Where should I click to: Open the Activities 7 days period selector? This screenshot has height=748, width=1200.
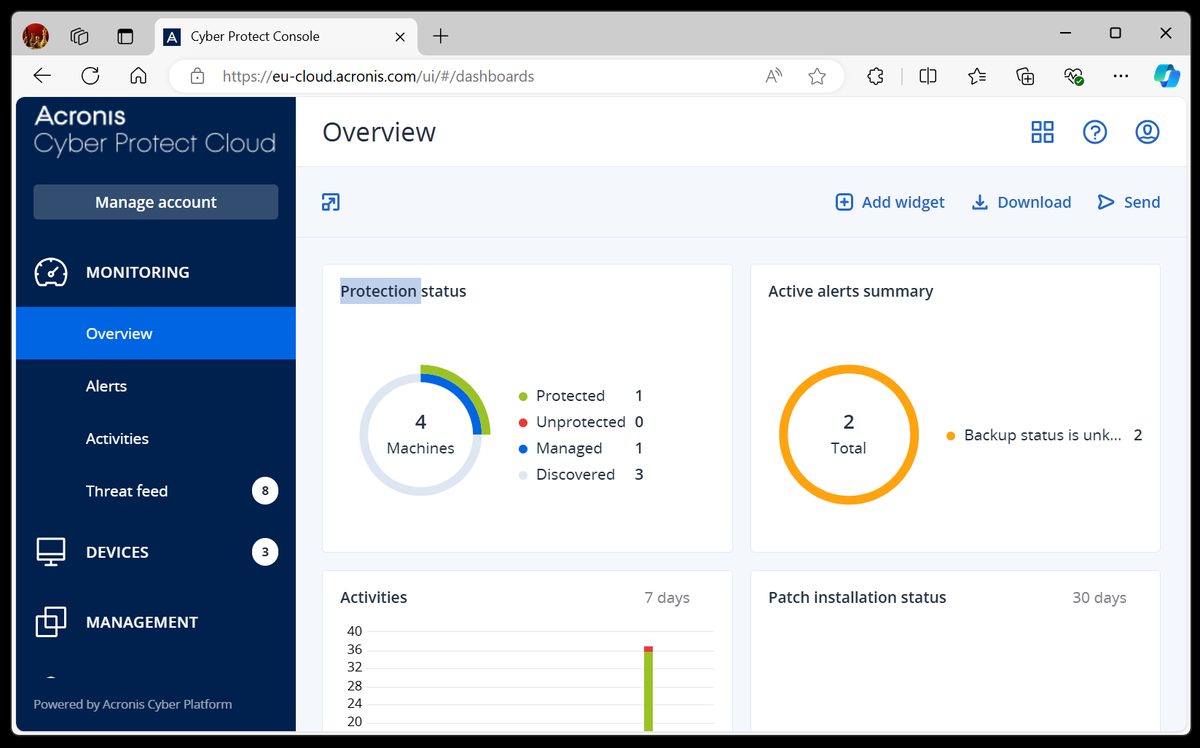(667, 597)
